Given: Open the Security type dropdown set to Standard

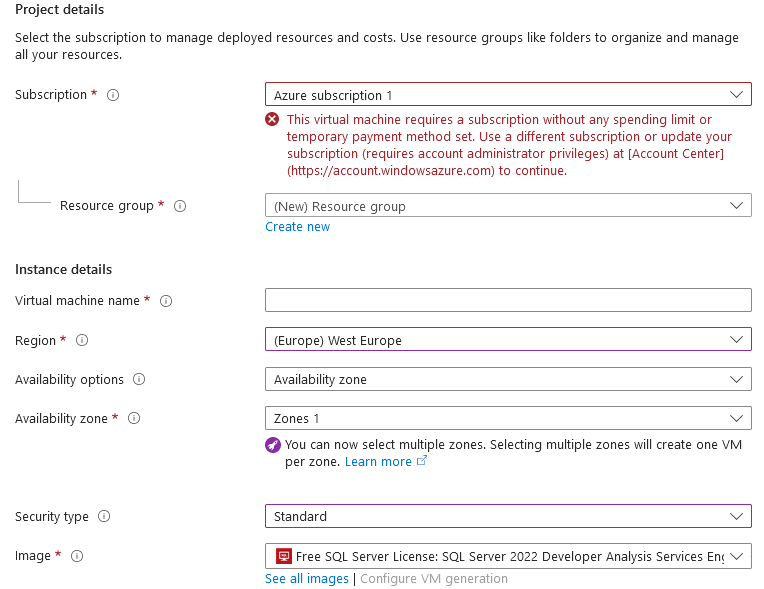Looking at the screenshot, I should click(x=508, y=516).
